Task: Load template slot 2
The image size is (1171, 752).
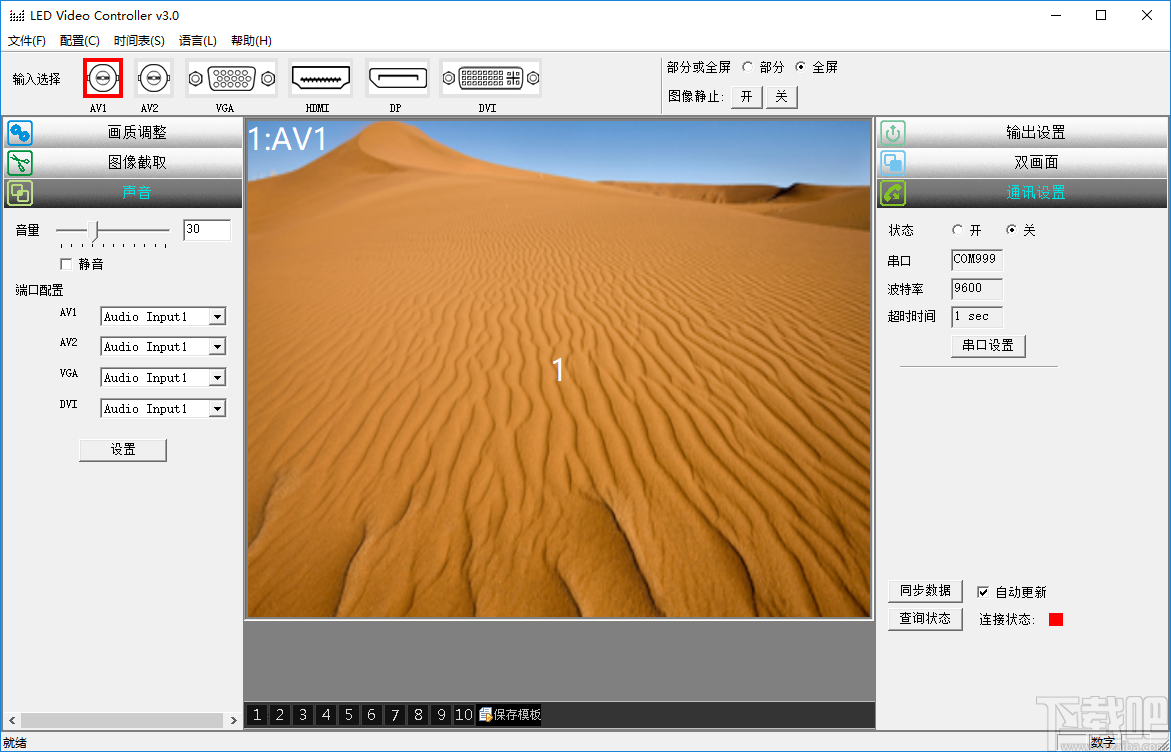Action: 279,715
